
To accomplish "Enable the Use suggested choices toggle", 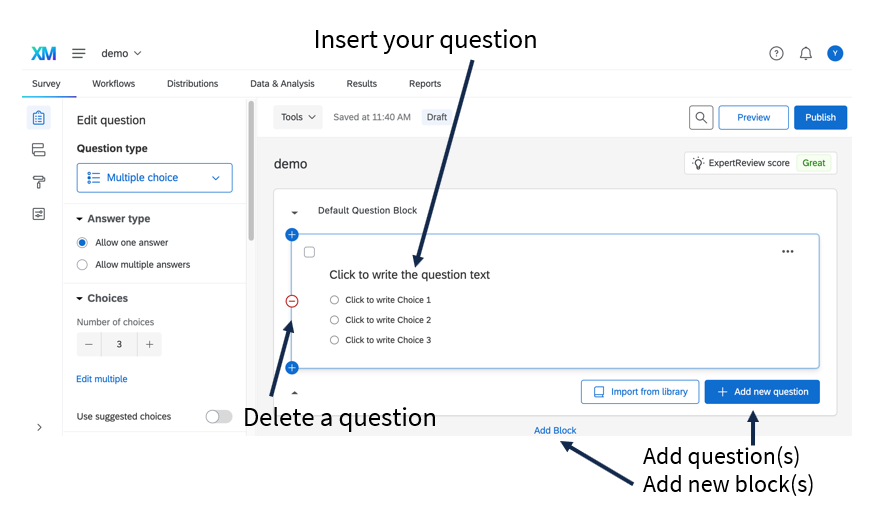I will pos(219,417).
